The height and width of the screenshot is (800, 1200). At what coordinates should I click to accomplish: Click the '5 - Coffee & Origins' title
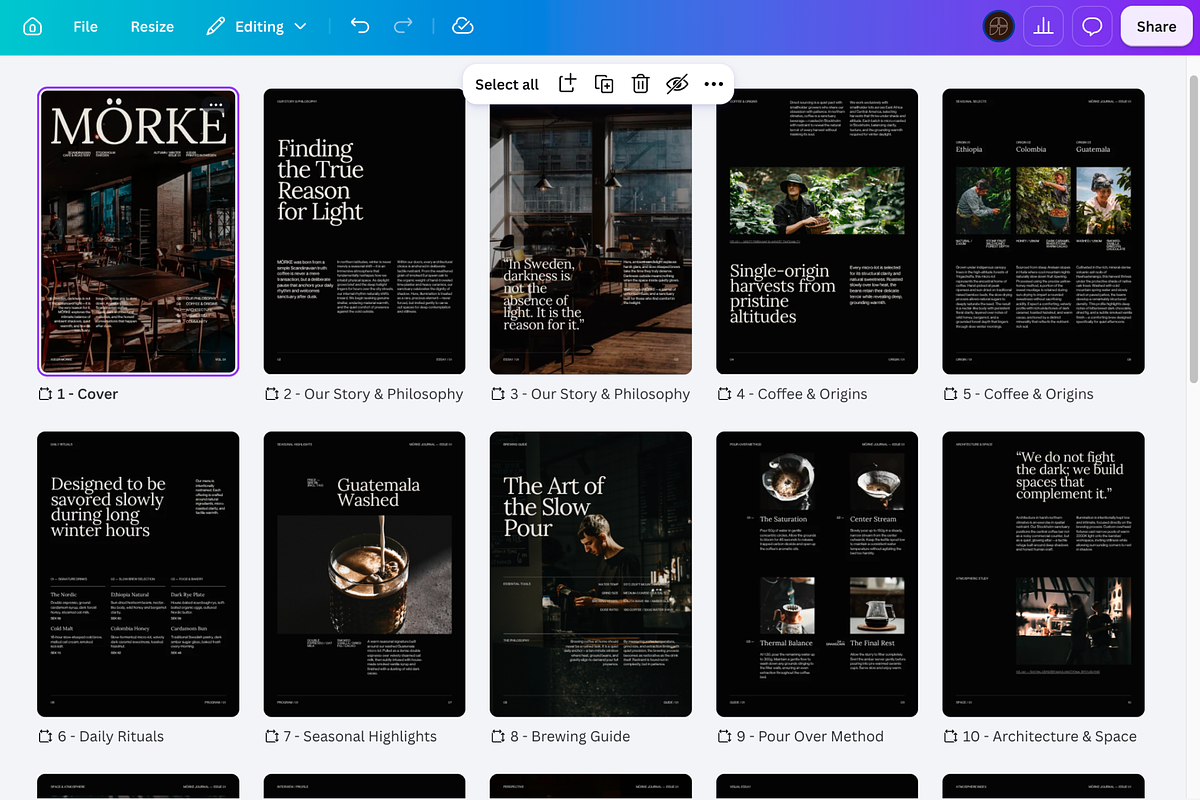click(x=1028, y=394)
